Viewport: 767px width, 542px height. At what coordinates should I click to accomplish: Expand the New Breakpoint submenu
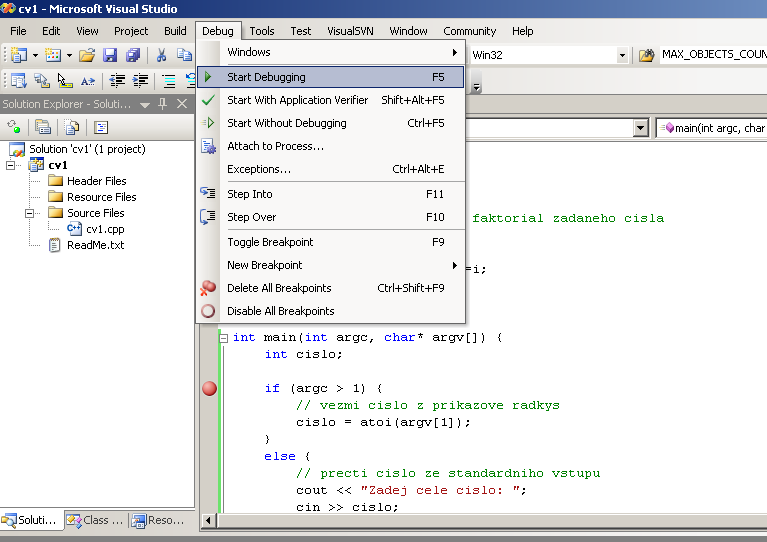pyautogui.click(x=331, y=265)
